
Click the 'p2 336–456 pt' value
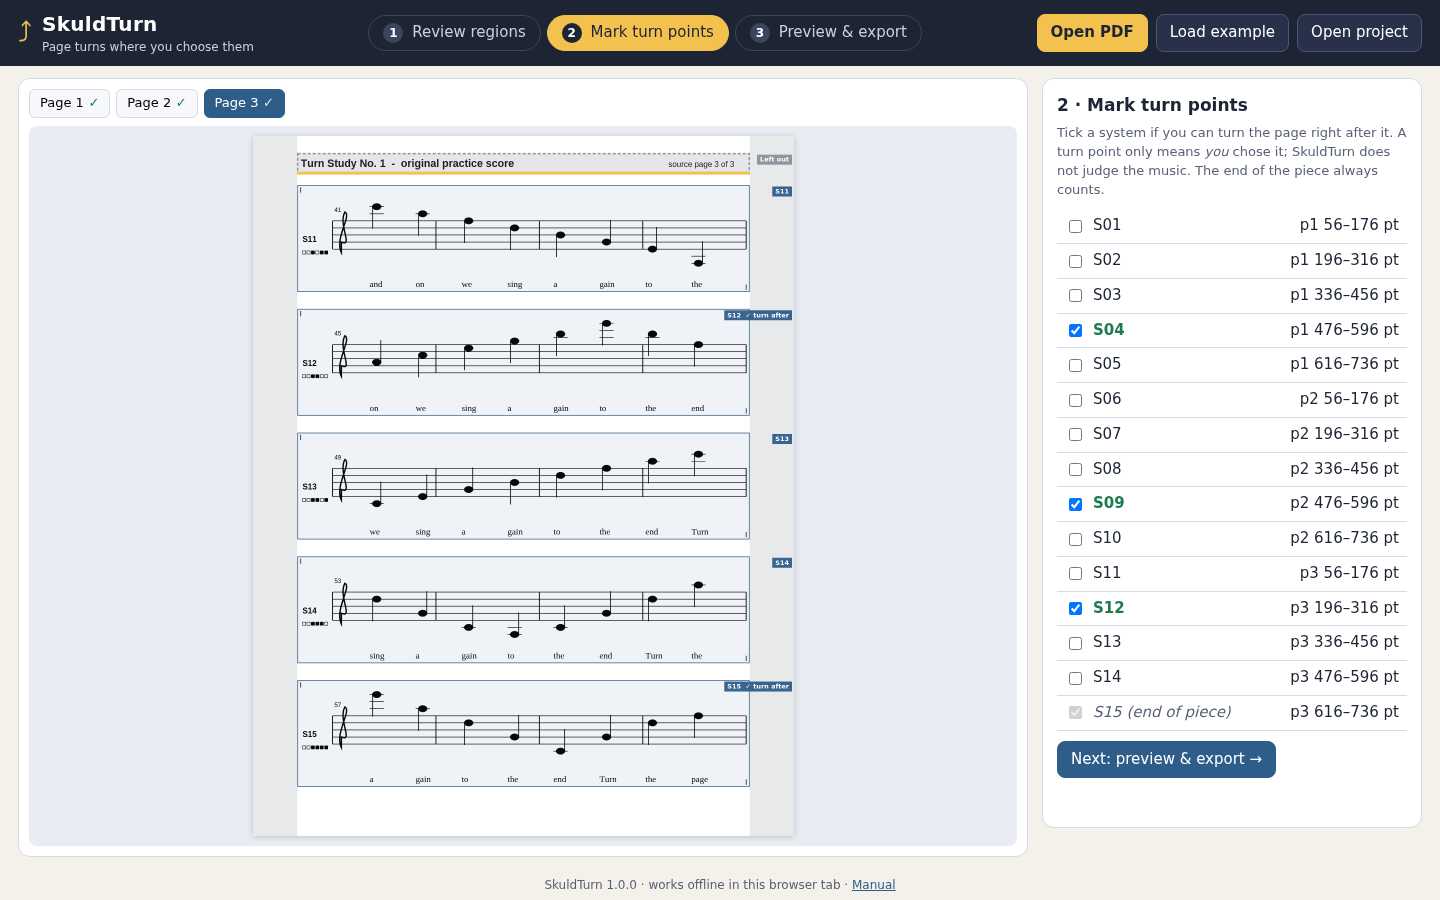[1344, 469]
